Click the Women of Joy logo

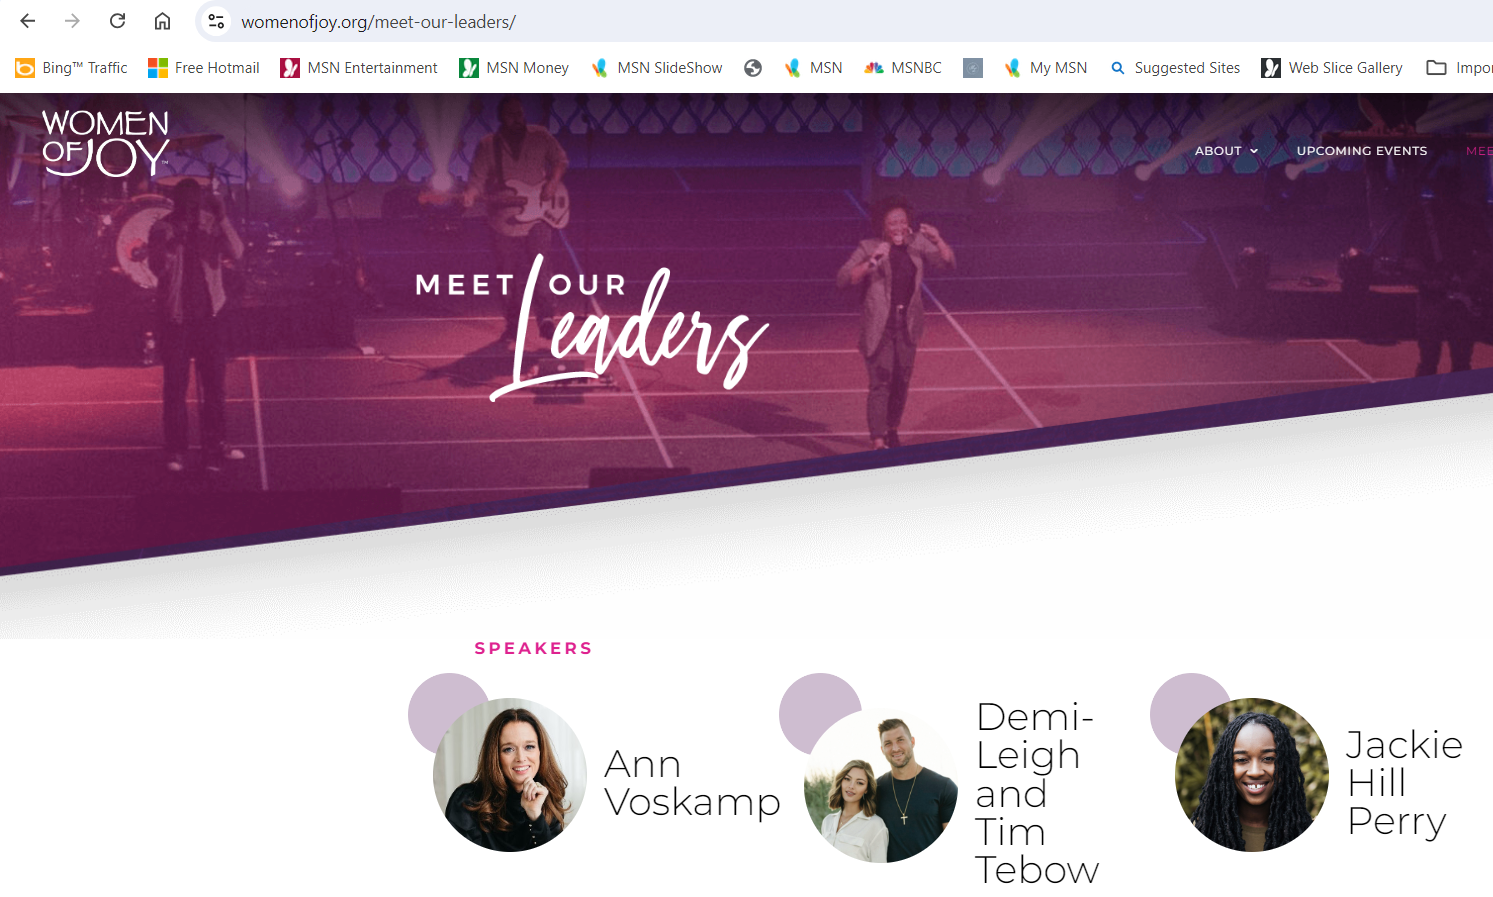(106, 143)
